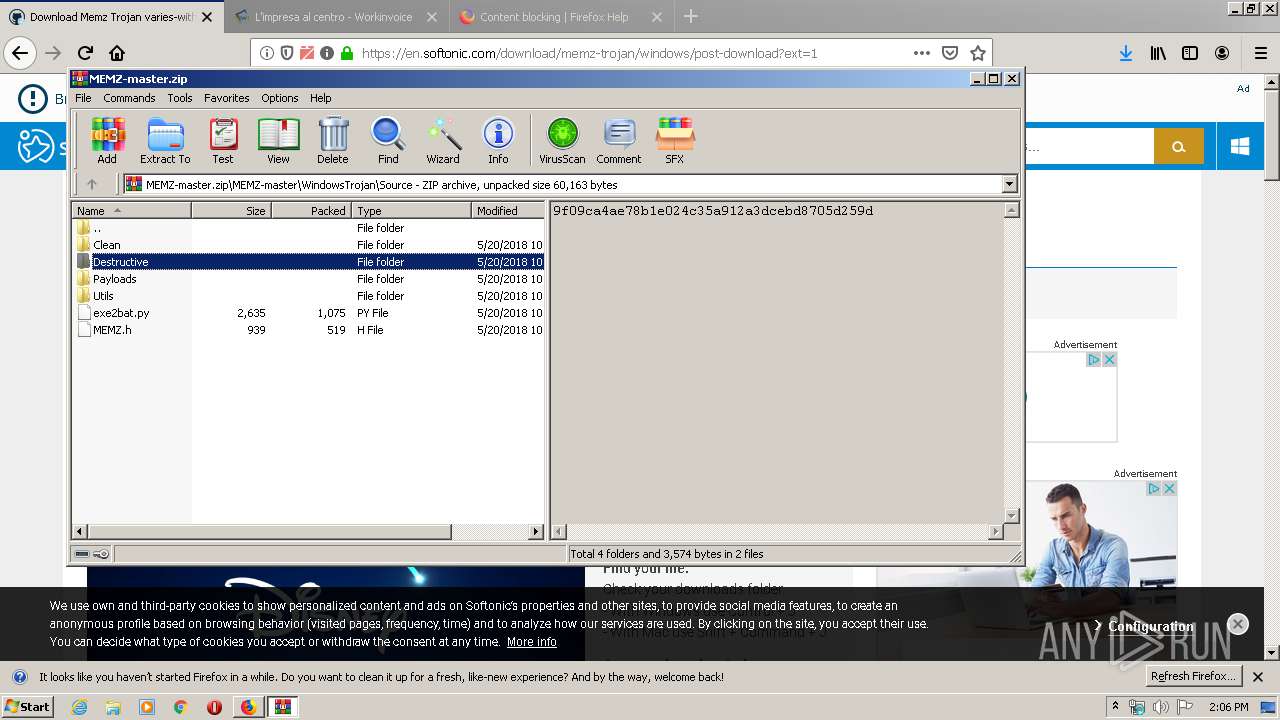Select the MEMZ.h file

pyautogui.click(x=308, y=330)
